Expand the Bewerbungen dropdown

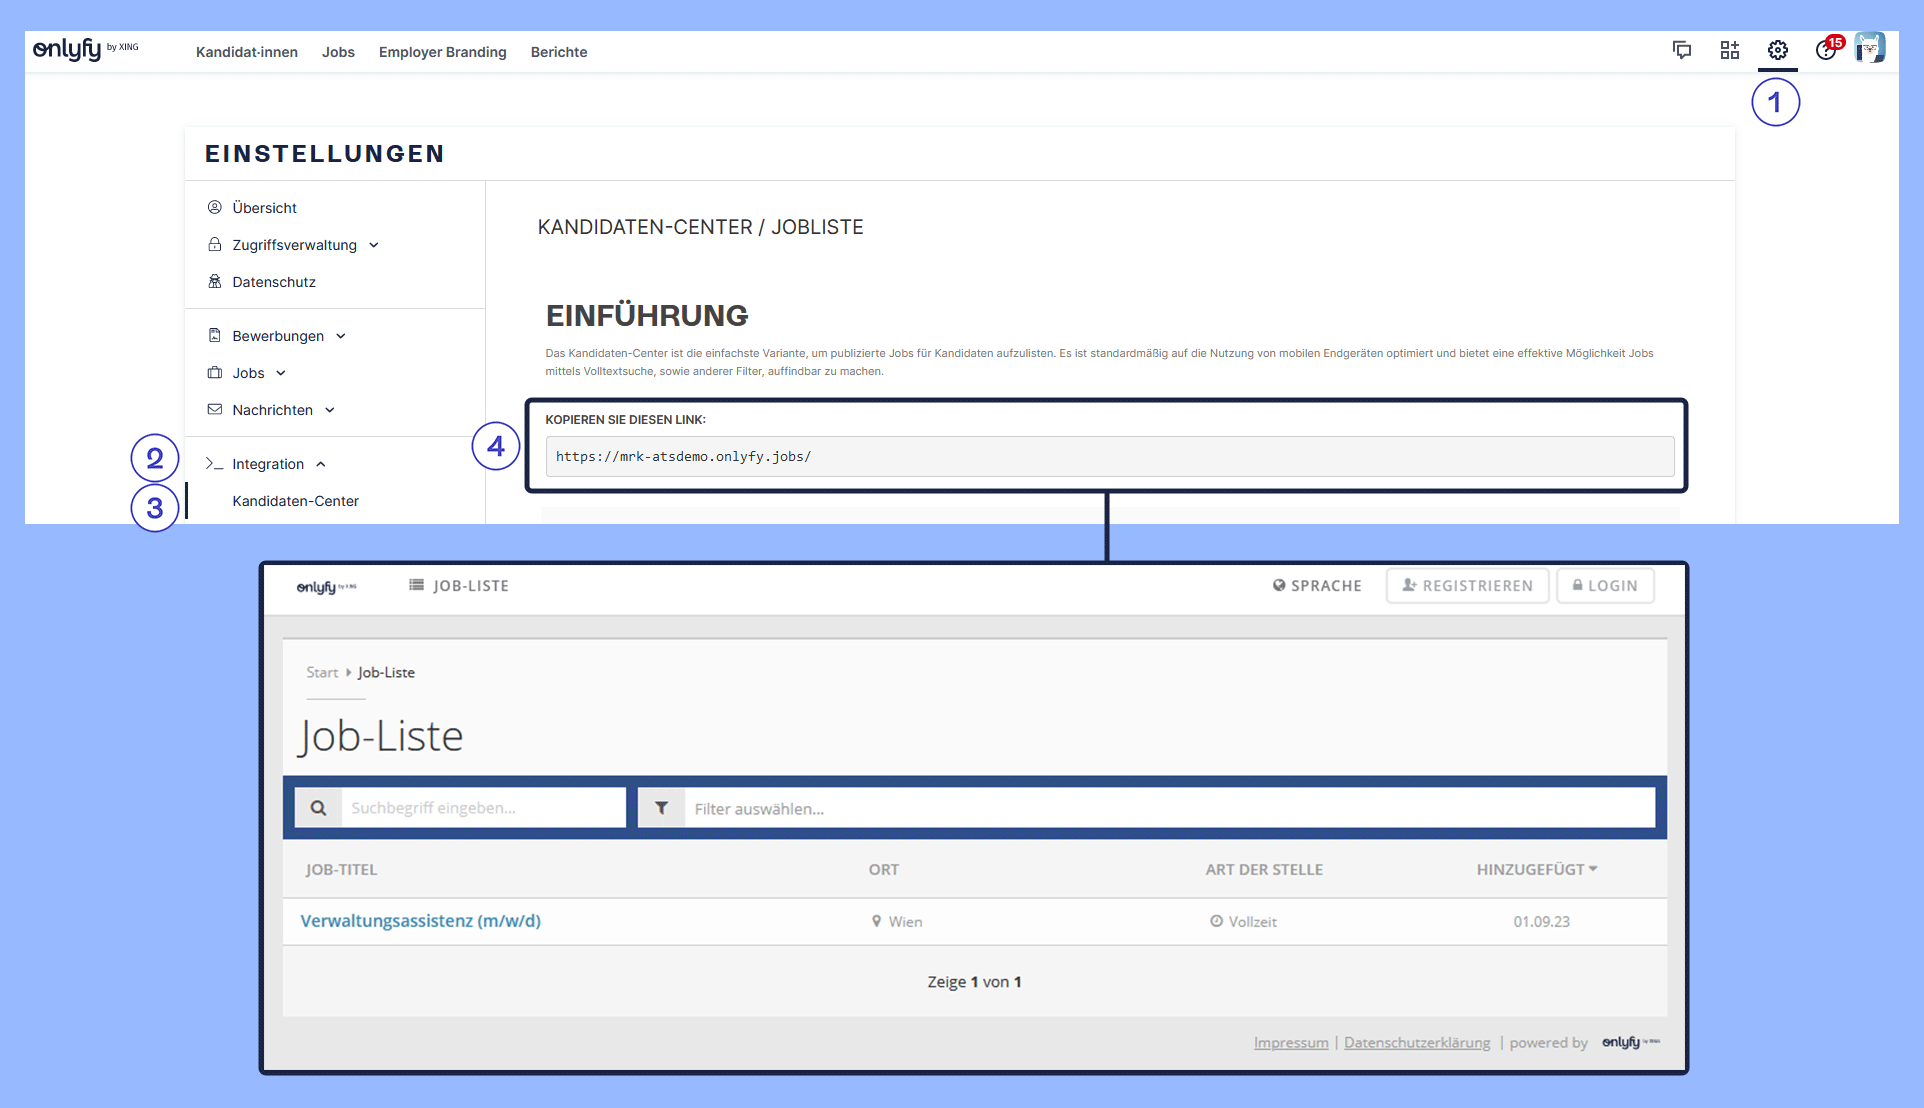click(342, 335)
